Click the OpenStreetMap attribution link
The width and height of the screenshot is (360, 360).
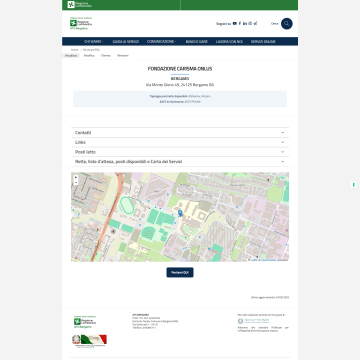coord(269,260)
